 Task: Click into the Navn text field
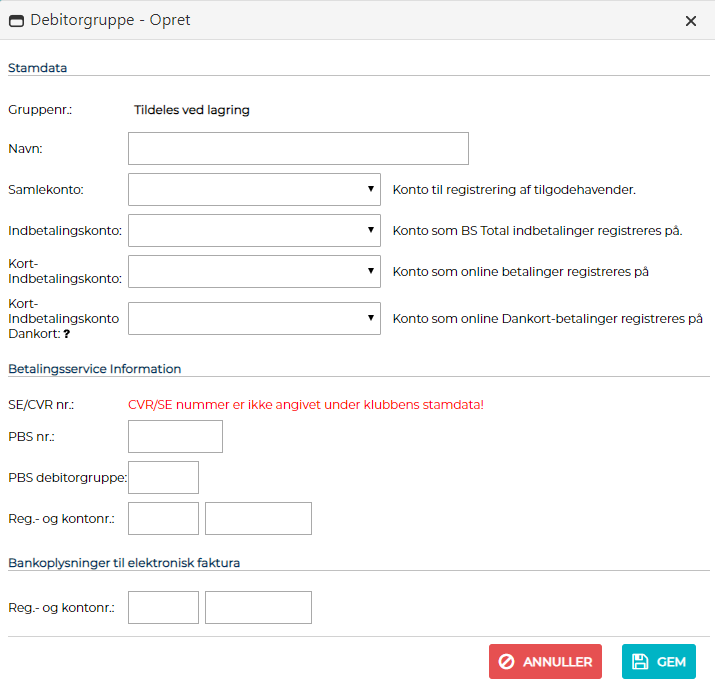click(298, 148)
